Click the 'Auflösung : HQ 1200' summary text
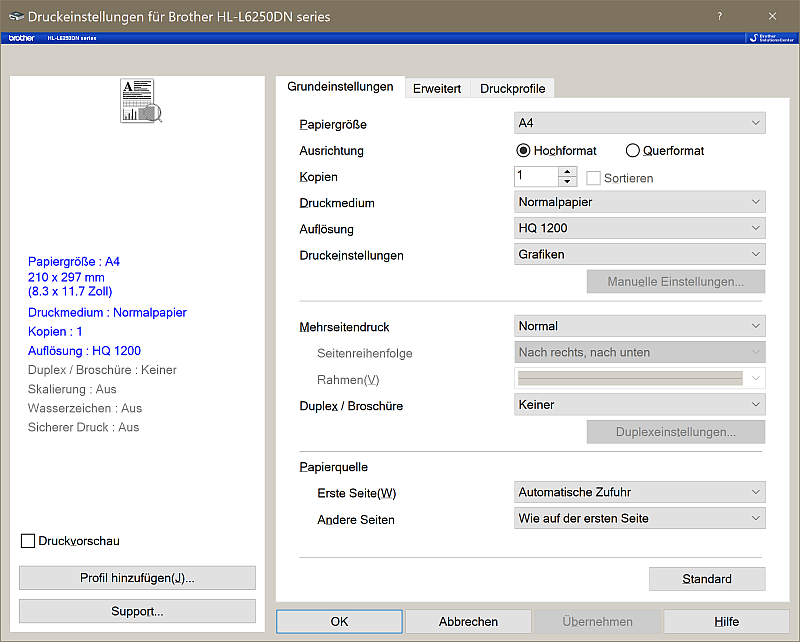 click(84, 351)
